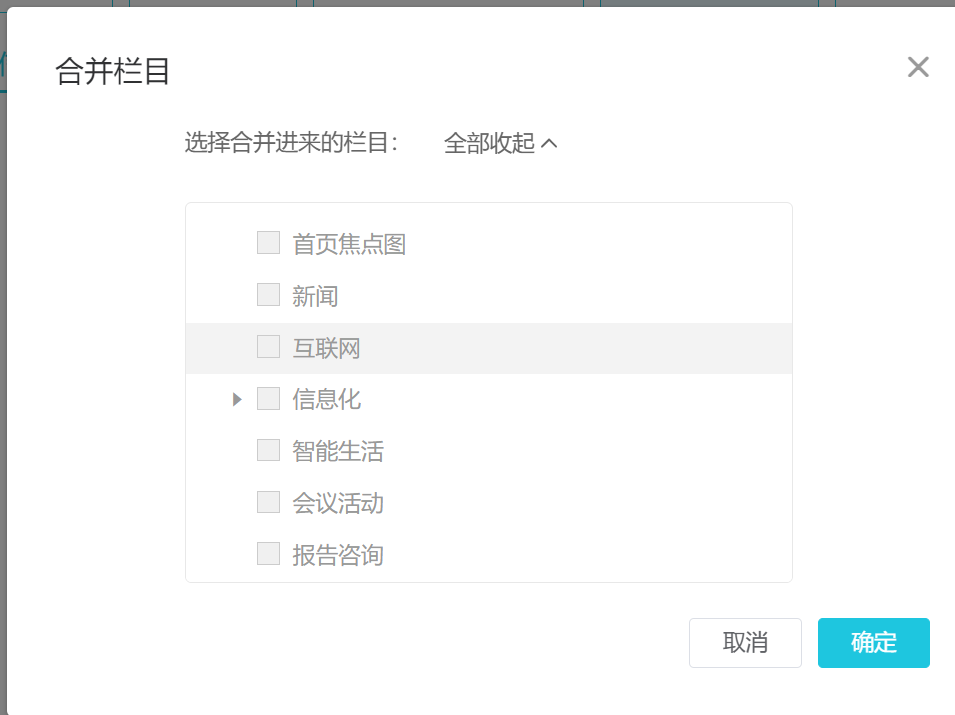Enable the 新闻 checkbox

268,295
